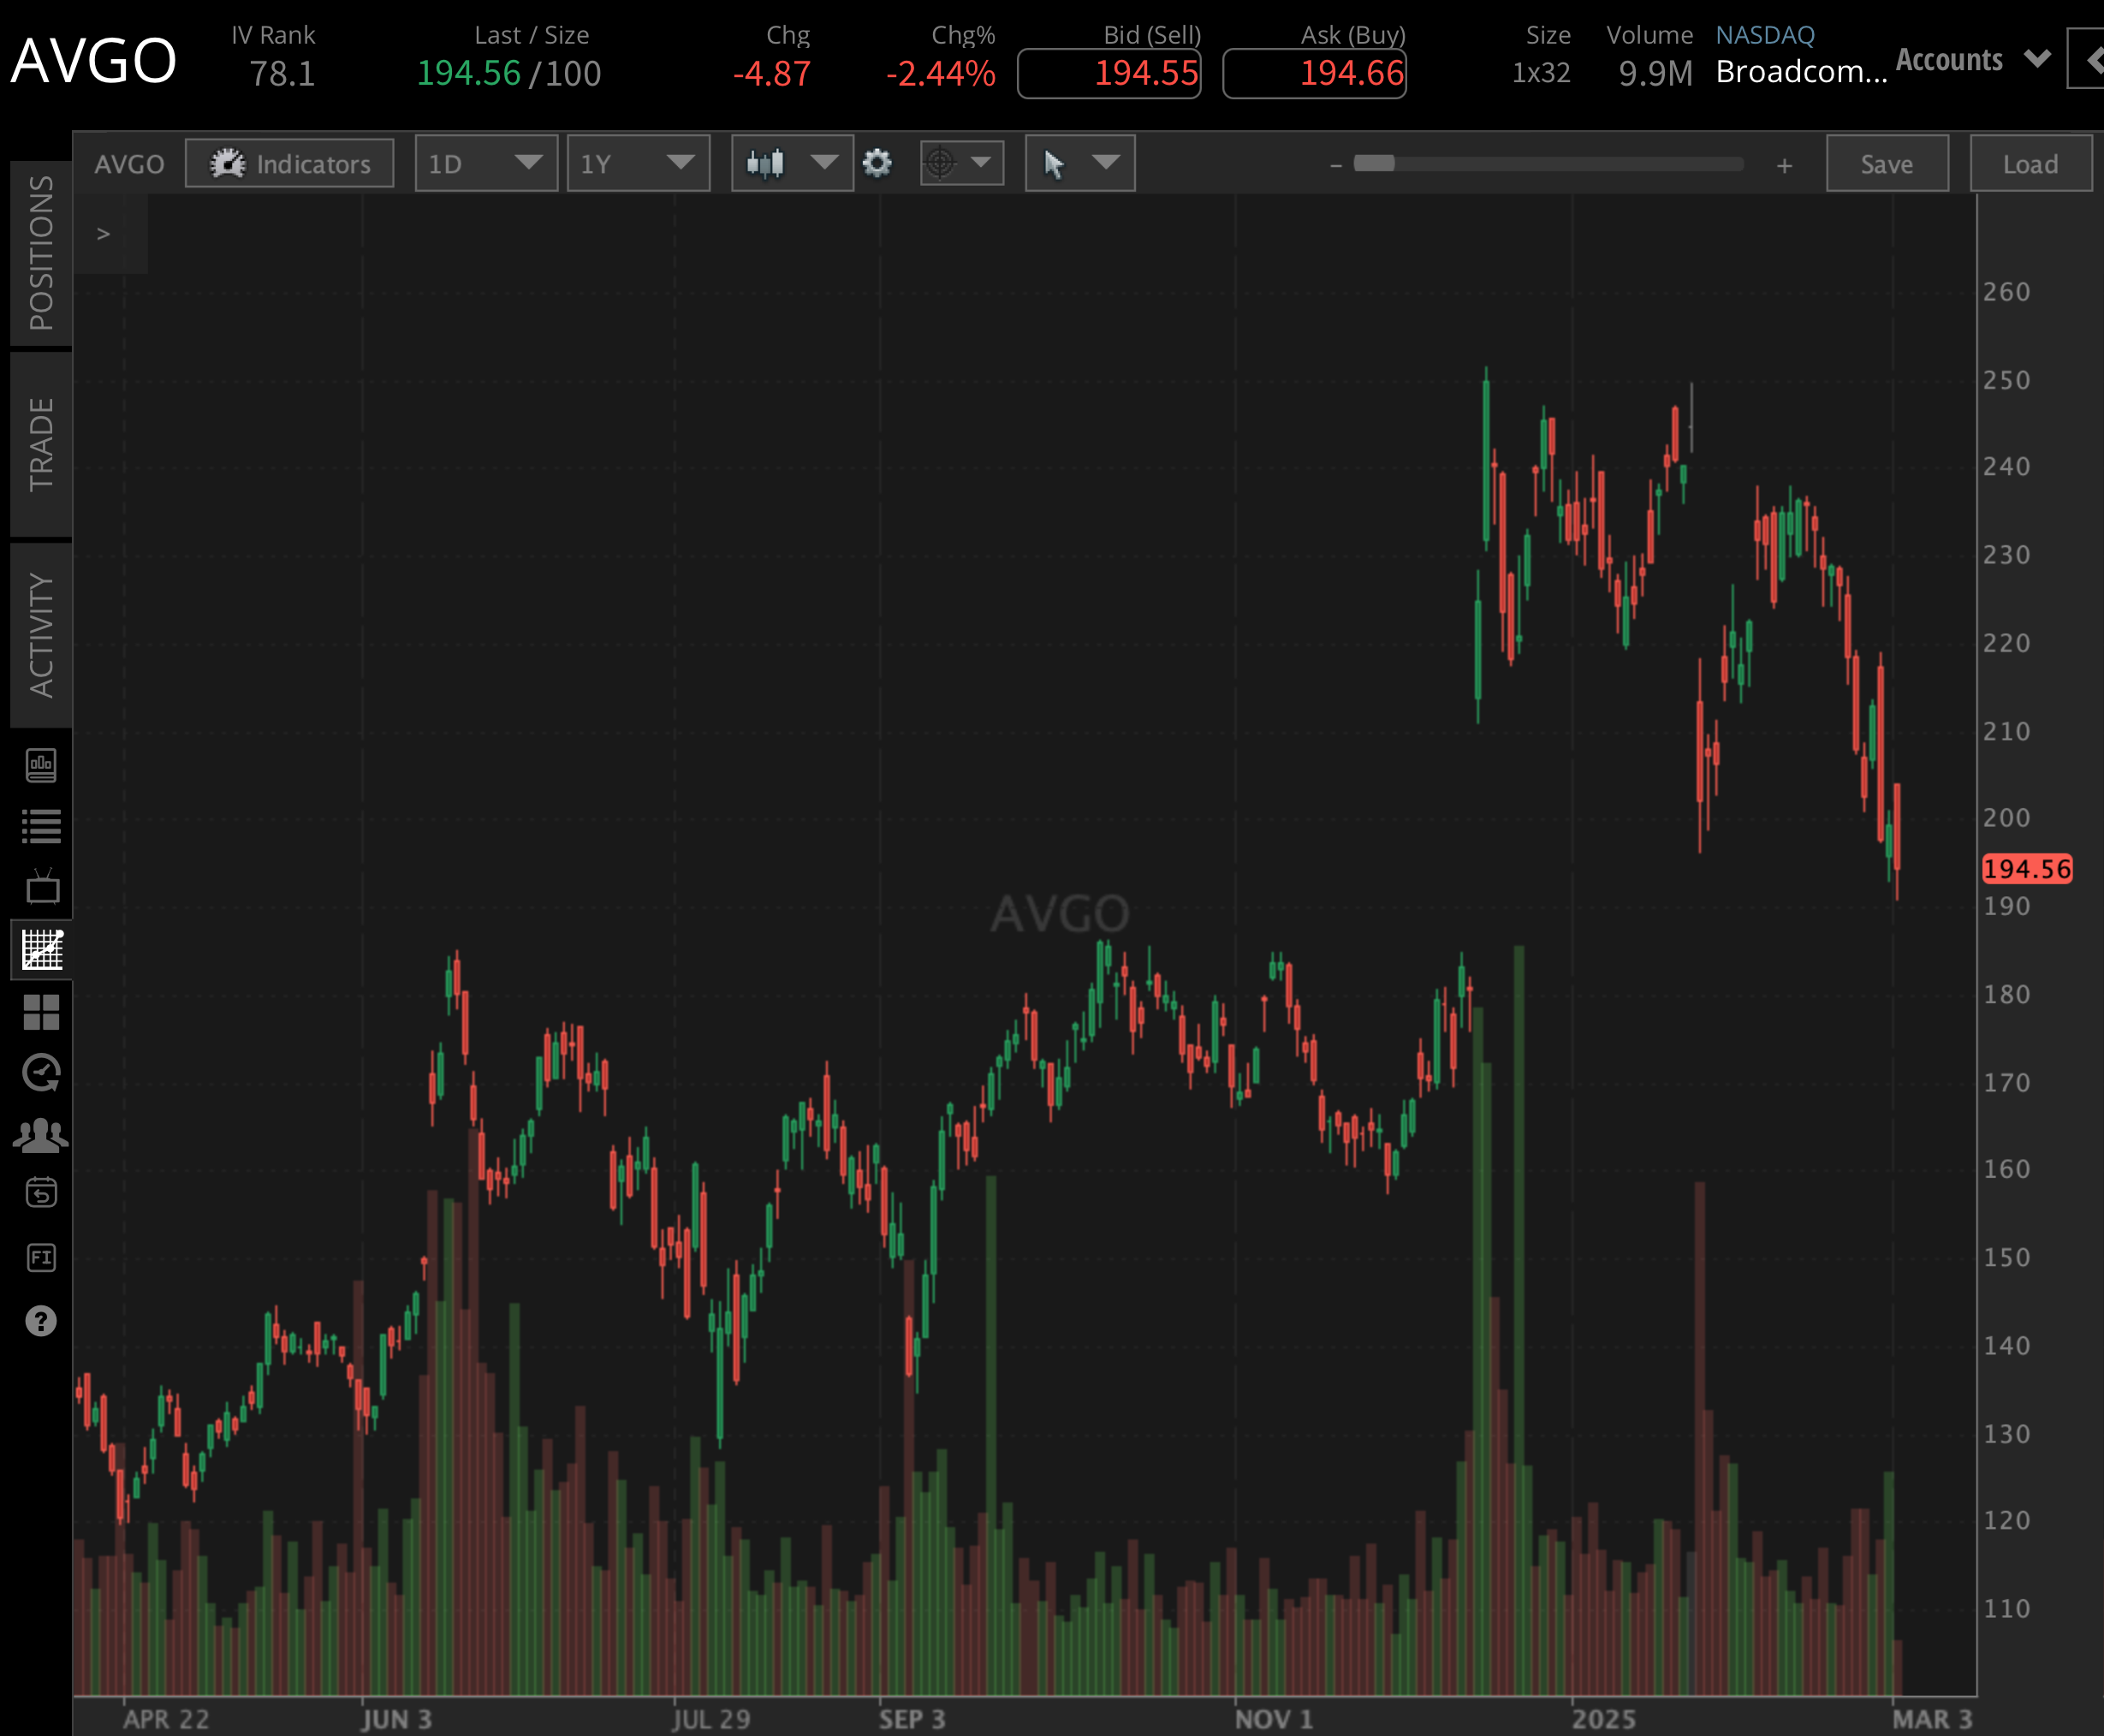The height and width of the screenshot is (1736, 2104).
Task: Open the help question mark
Action: click(x=41, y=1321)
